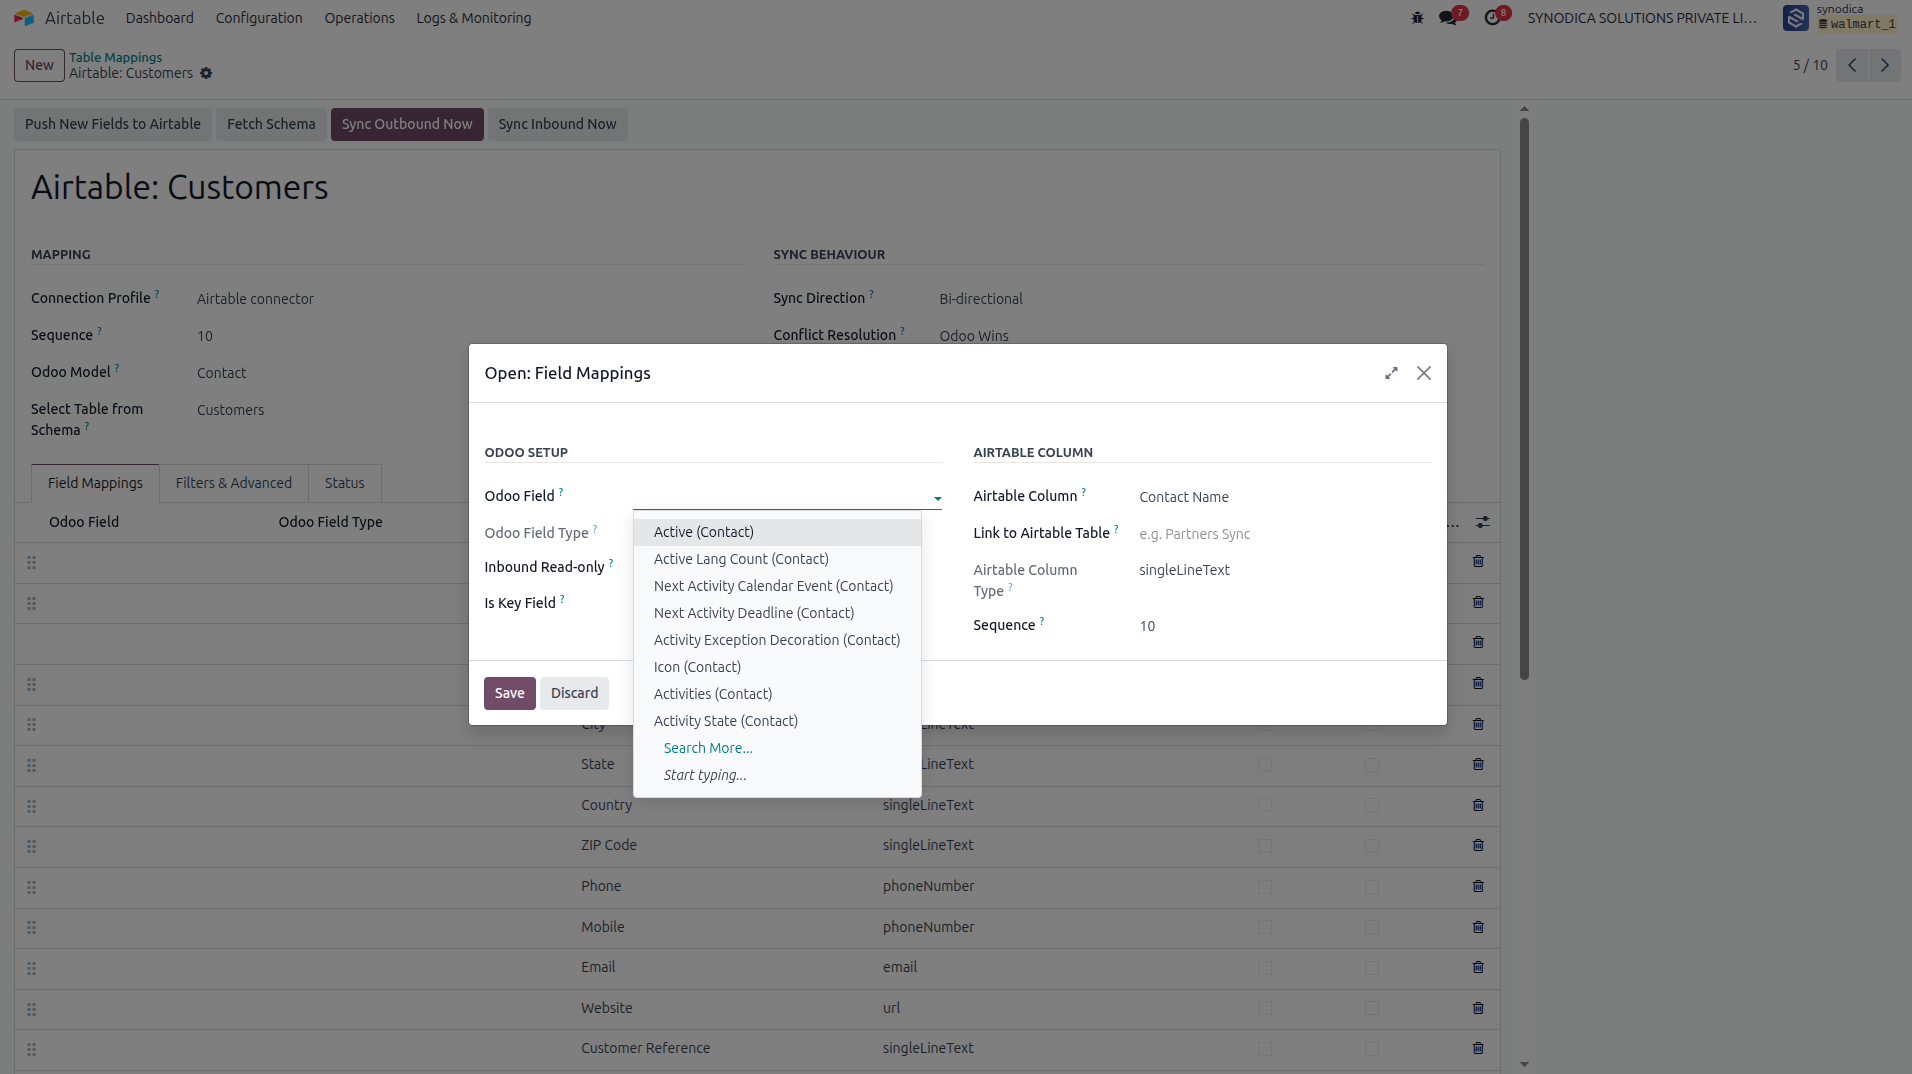Image resolution: width=1912 pixels, height=1074 pixels.
Task: Click the Link to Airtable Table input field
Action: coord(1284,534)
